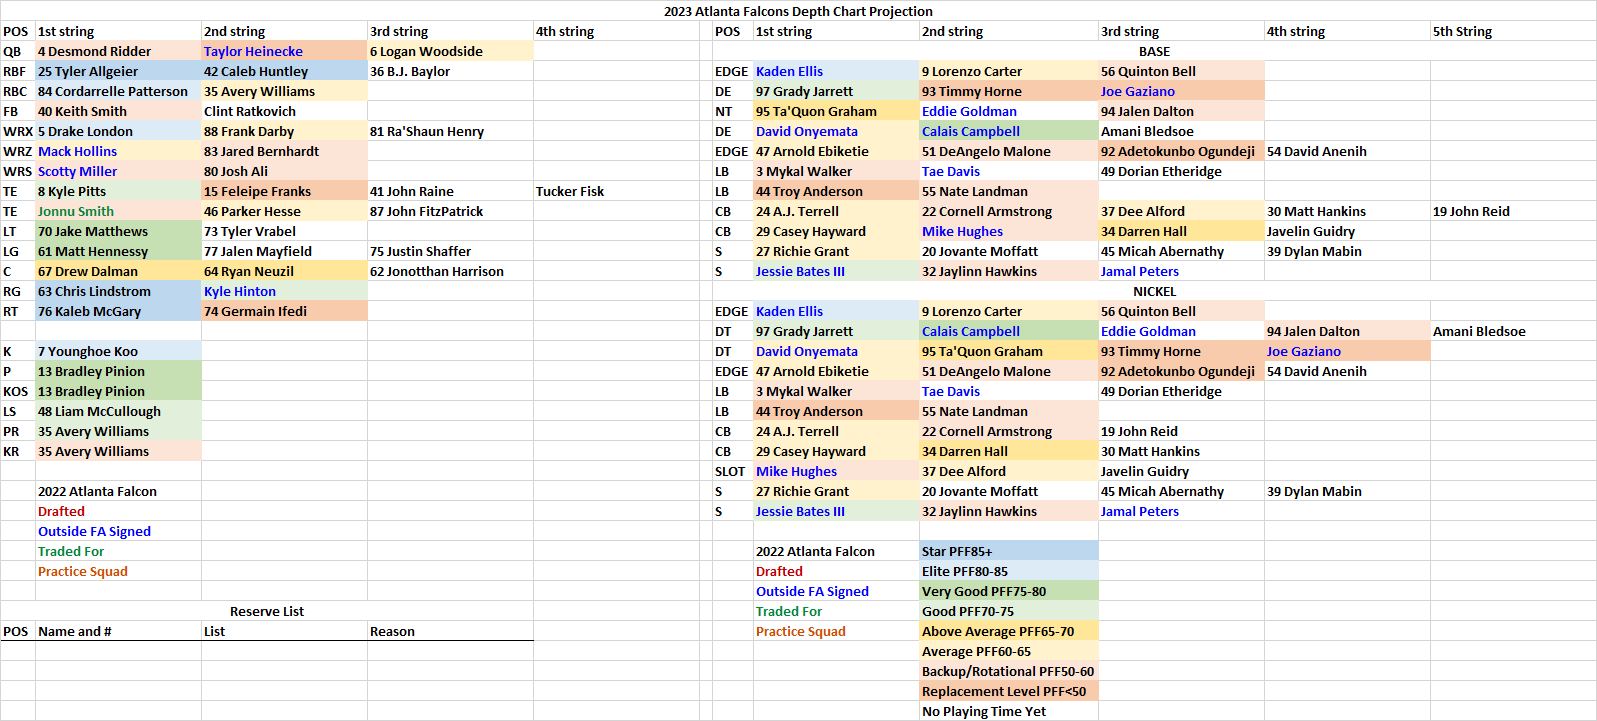
Task: Click the 'Name and #' header cell
Action: [x=118, y=631]
